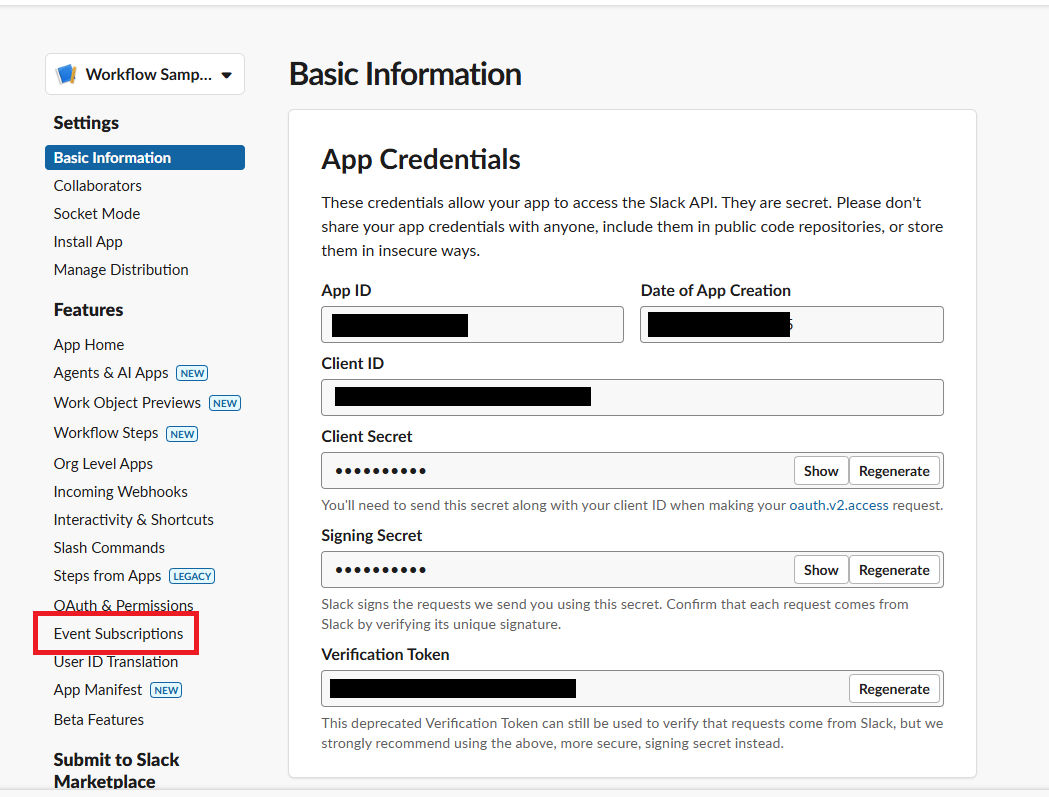The image size is (1049, 797).
Task: Open Slash Commands settings
Action: [109, 548]
